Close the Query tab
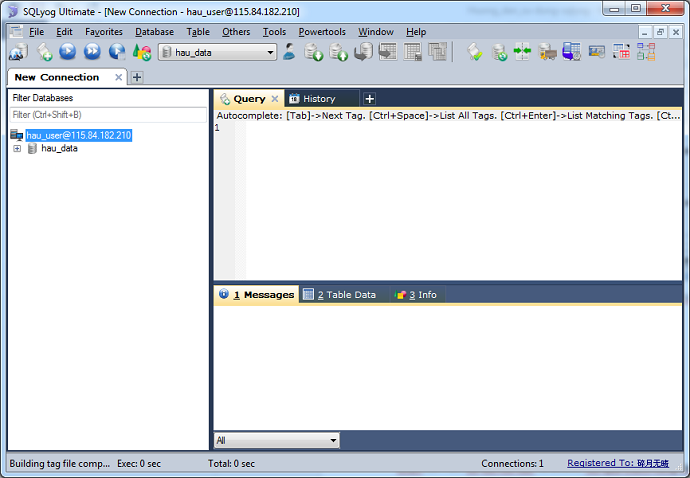 pyautogui.click(x=275, y=99)
